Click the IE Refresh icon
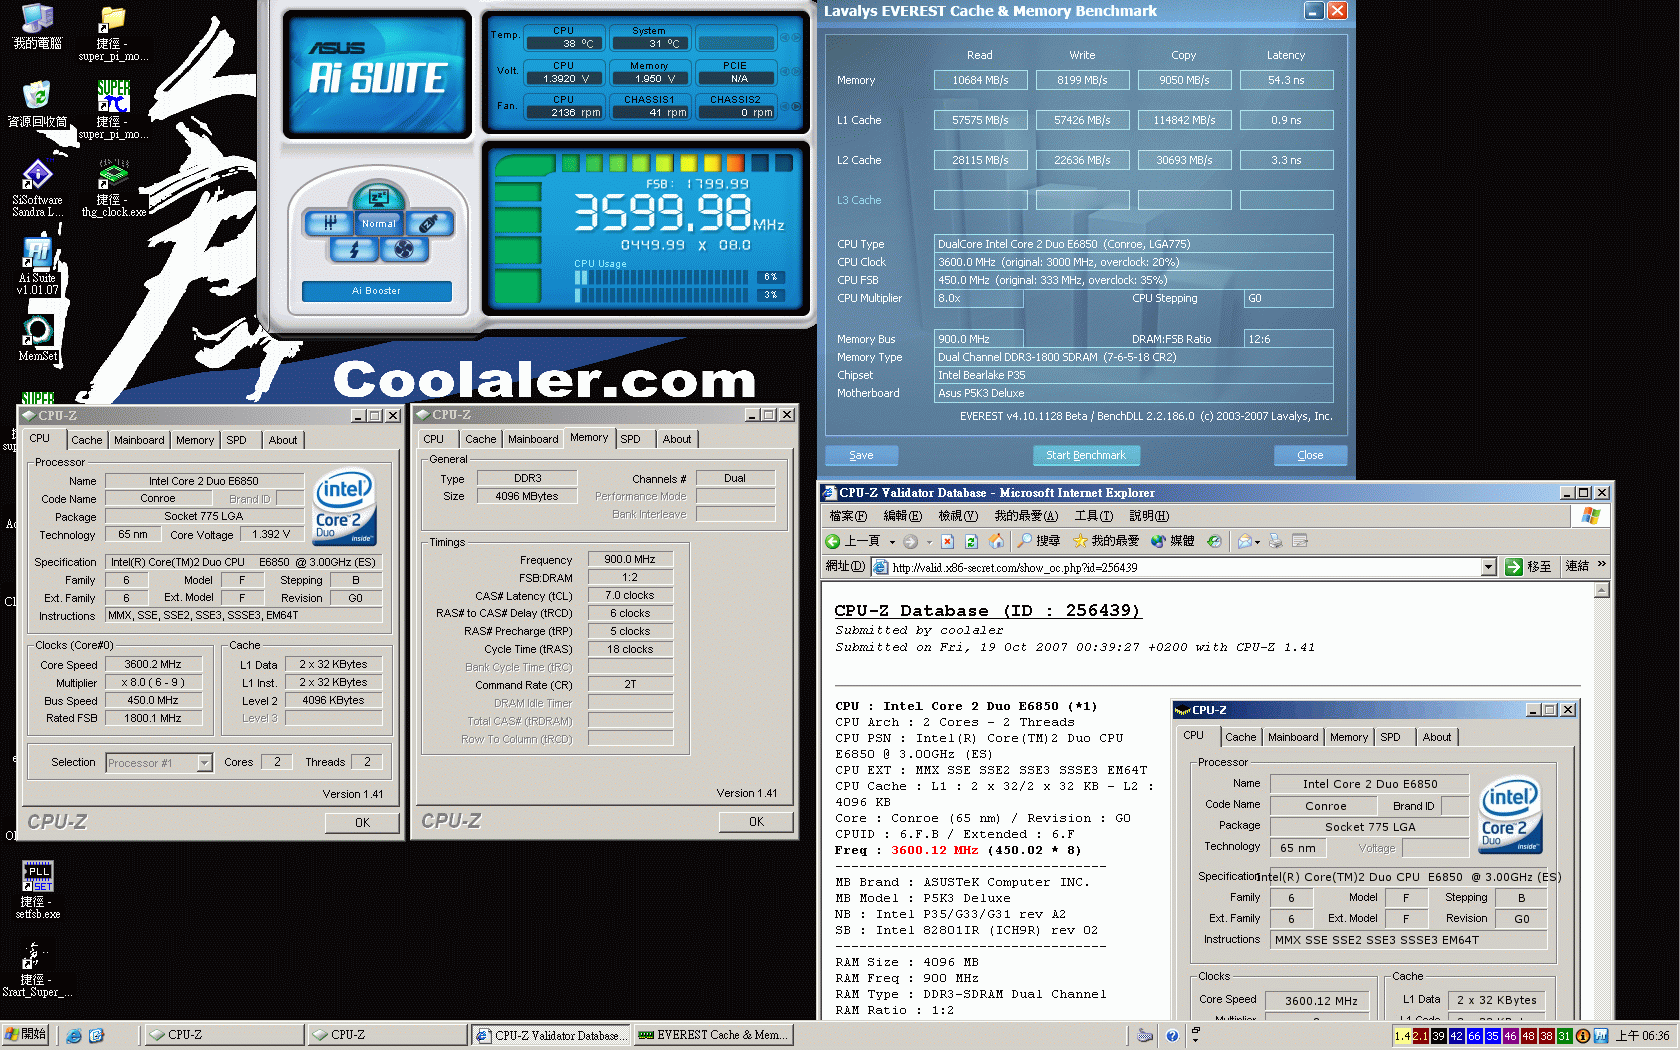 pos(971,541)
